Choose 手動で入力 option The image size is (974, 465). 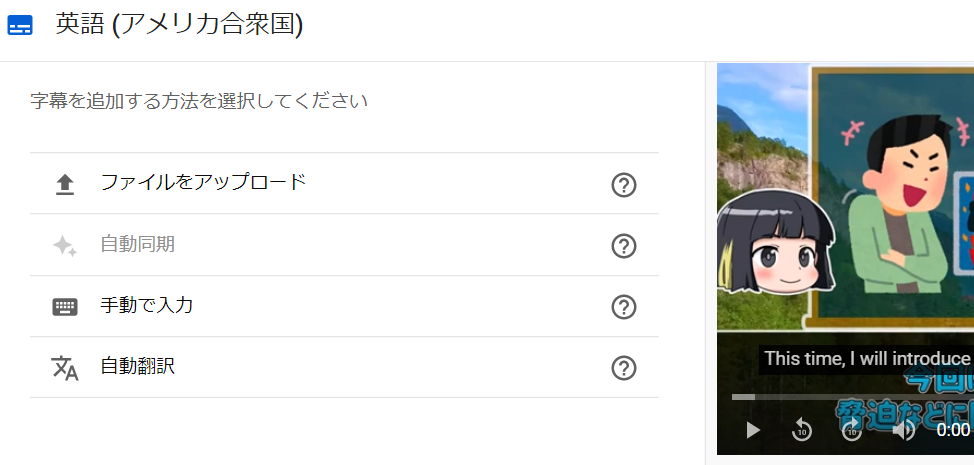coord(344,306)
